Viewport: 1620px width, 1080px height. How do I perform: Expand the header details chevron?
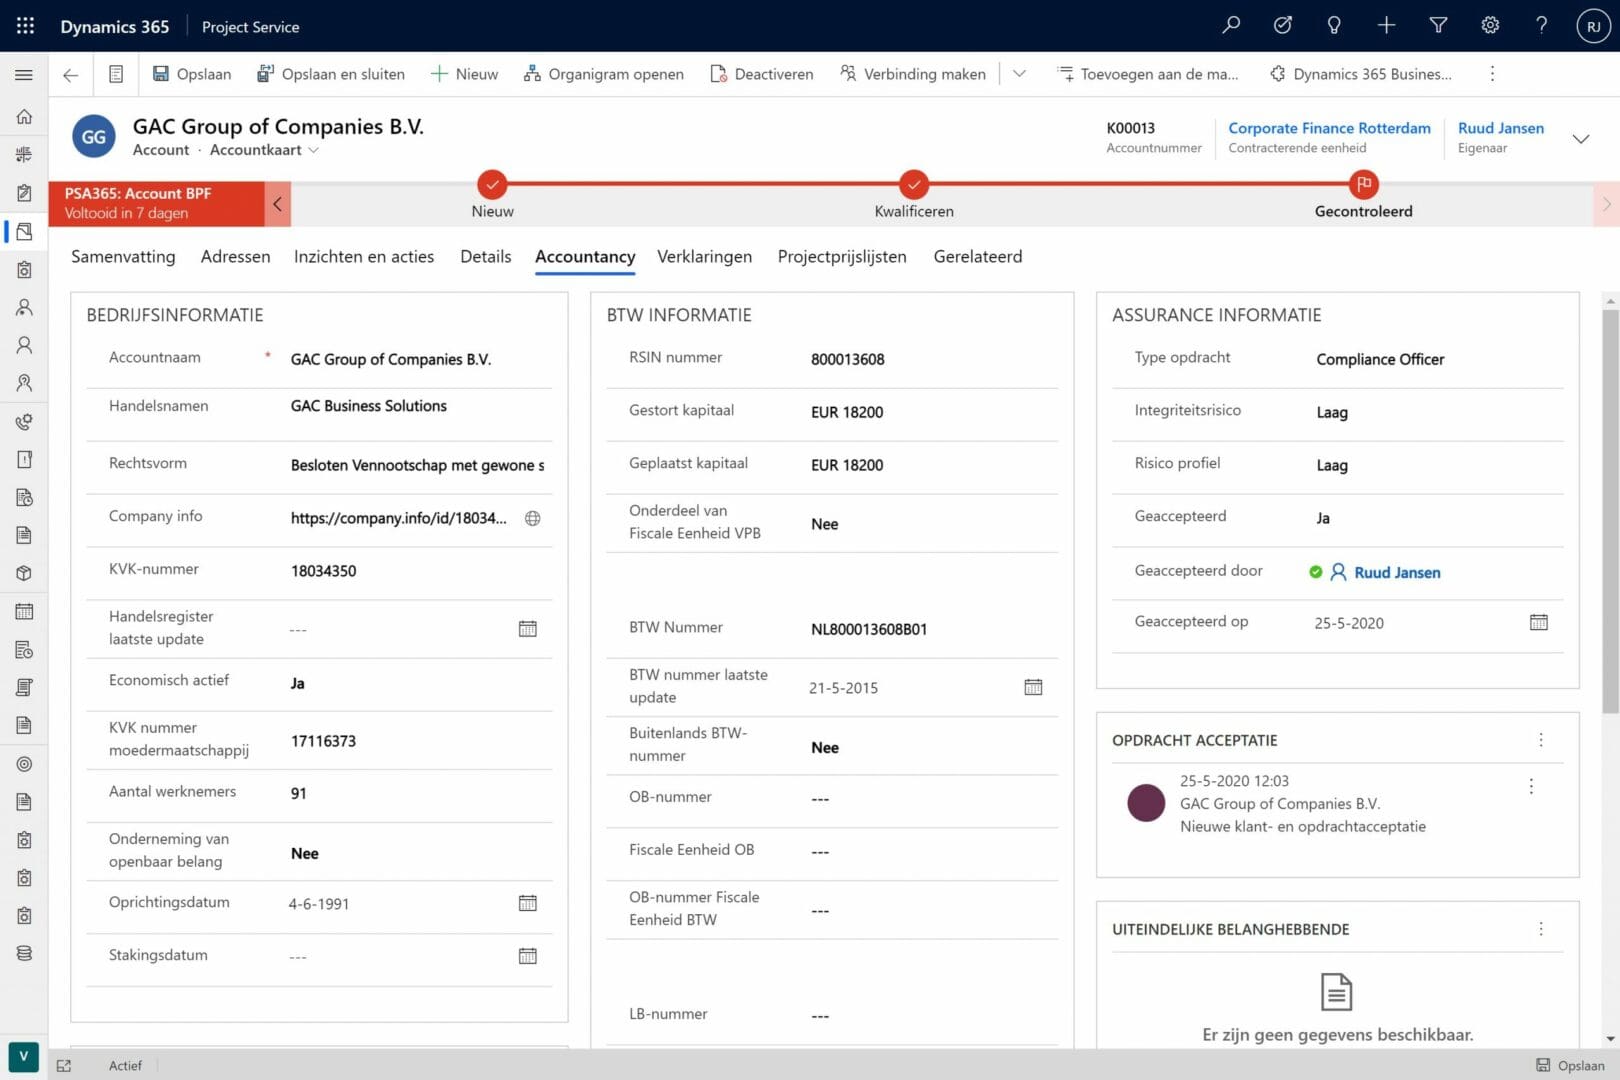coord(1581,138)
